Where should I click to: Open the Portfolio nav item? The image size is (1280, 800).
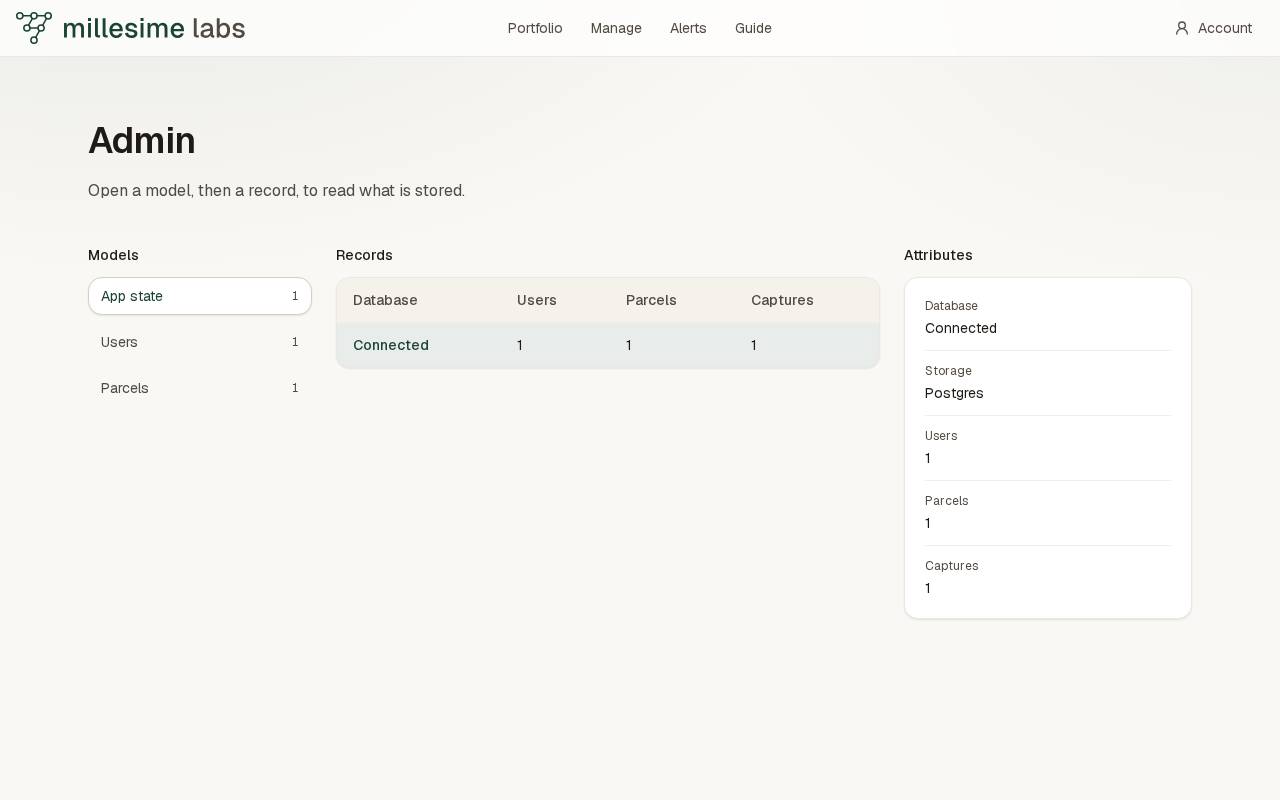pos(535,28)
